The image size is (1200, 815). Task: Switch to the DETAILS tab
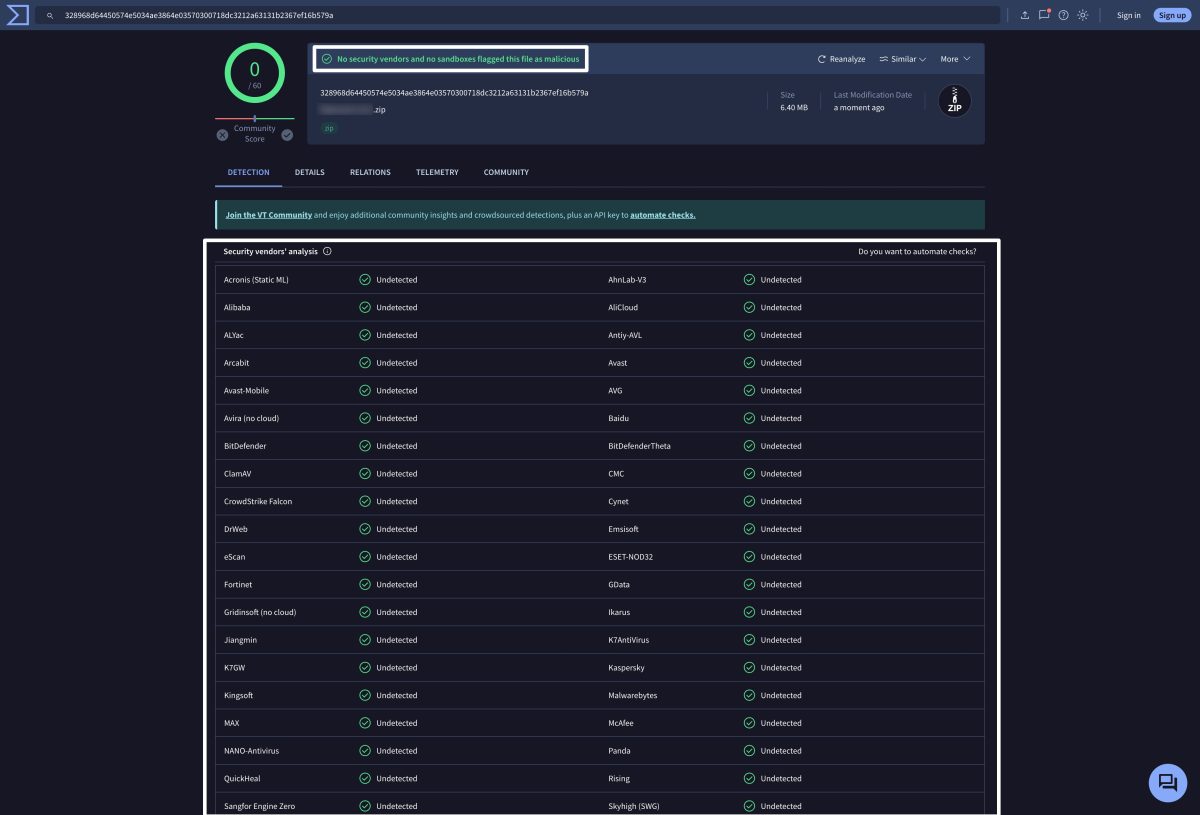pyautogui.click(x=309, y=172)
